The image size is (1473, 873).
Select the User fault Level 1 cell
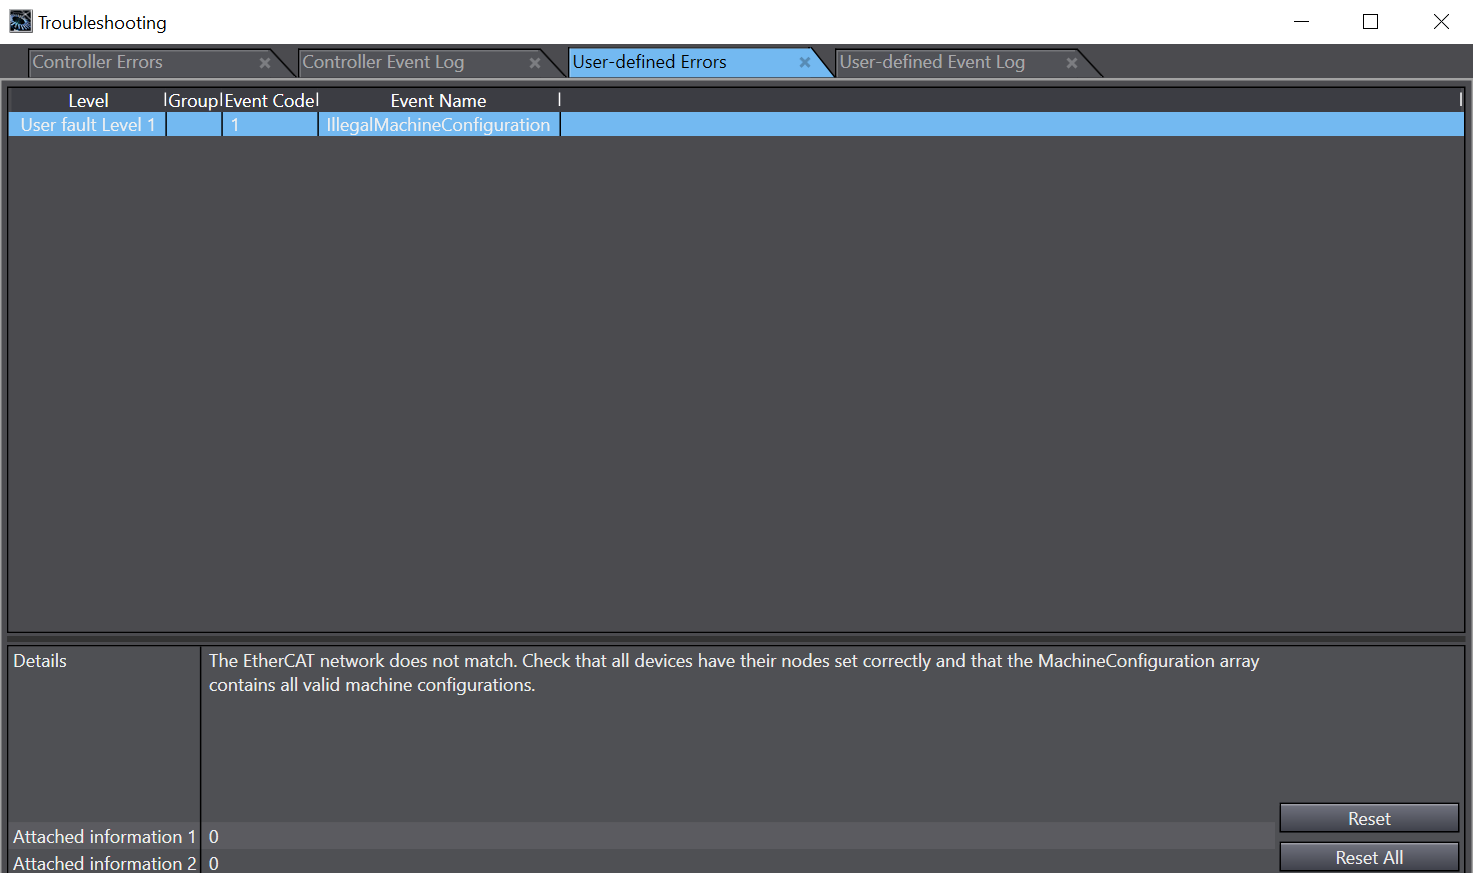[x=88, y=125]
